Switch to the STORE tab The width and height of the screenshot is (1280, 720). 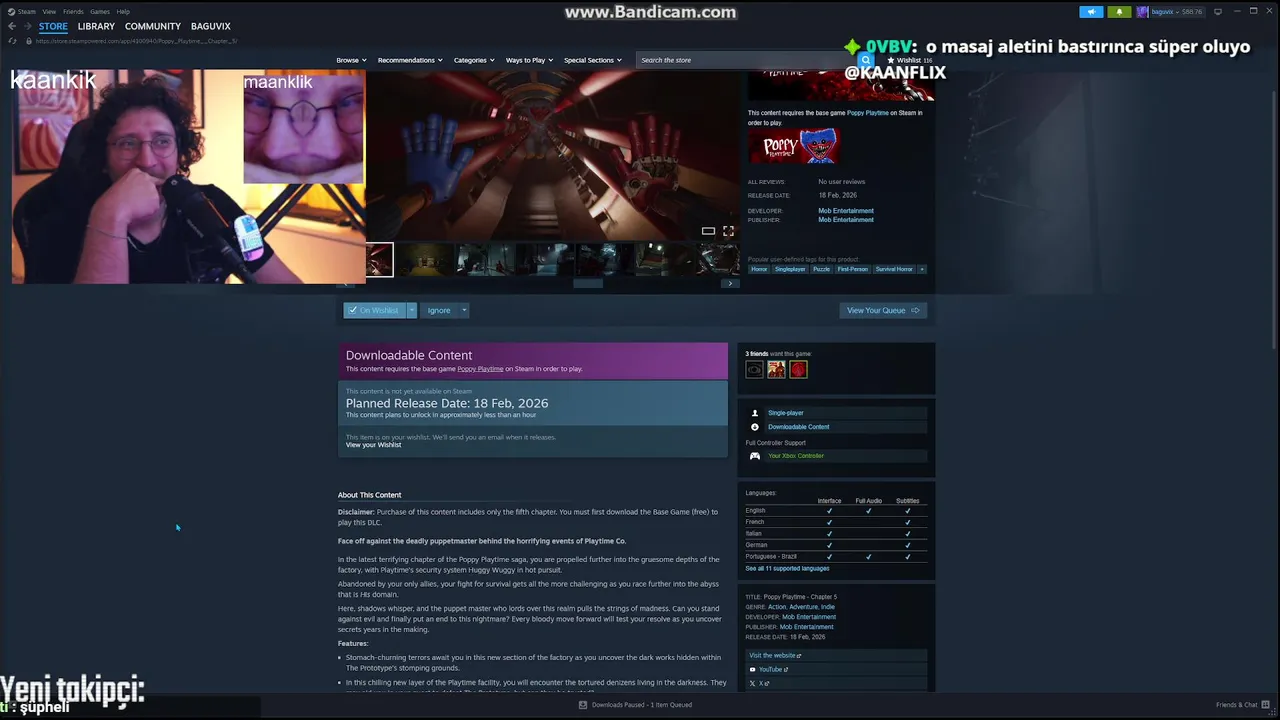53,26
